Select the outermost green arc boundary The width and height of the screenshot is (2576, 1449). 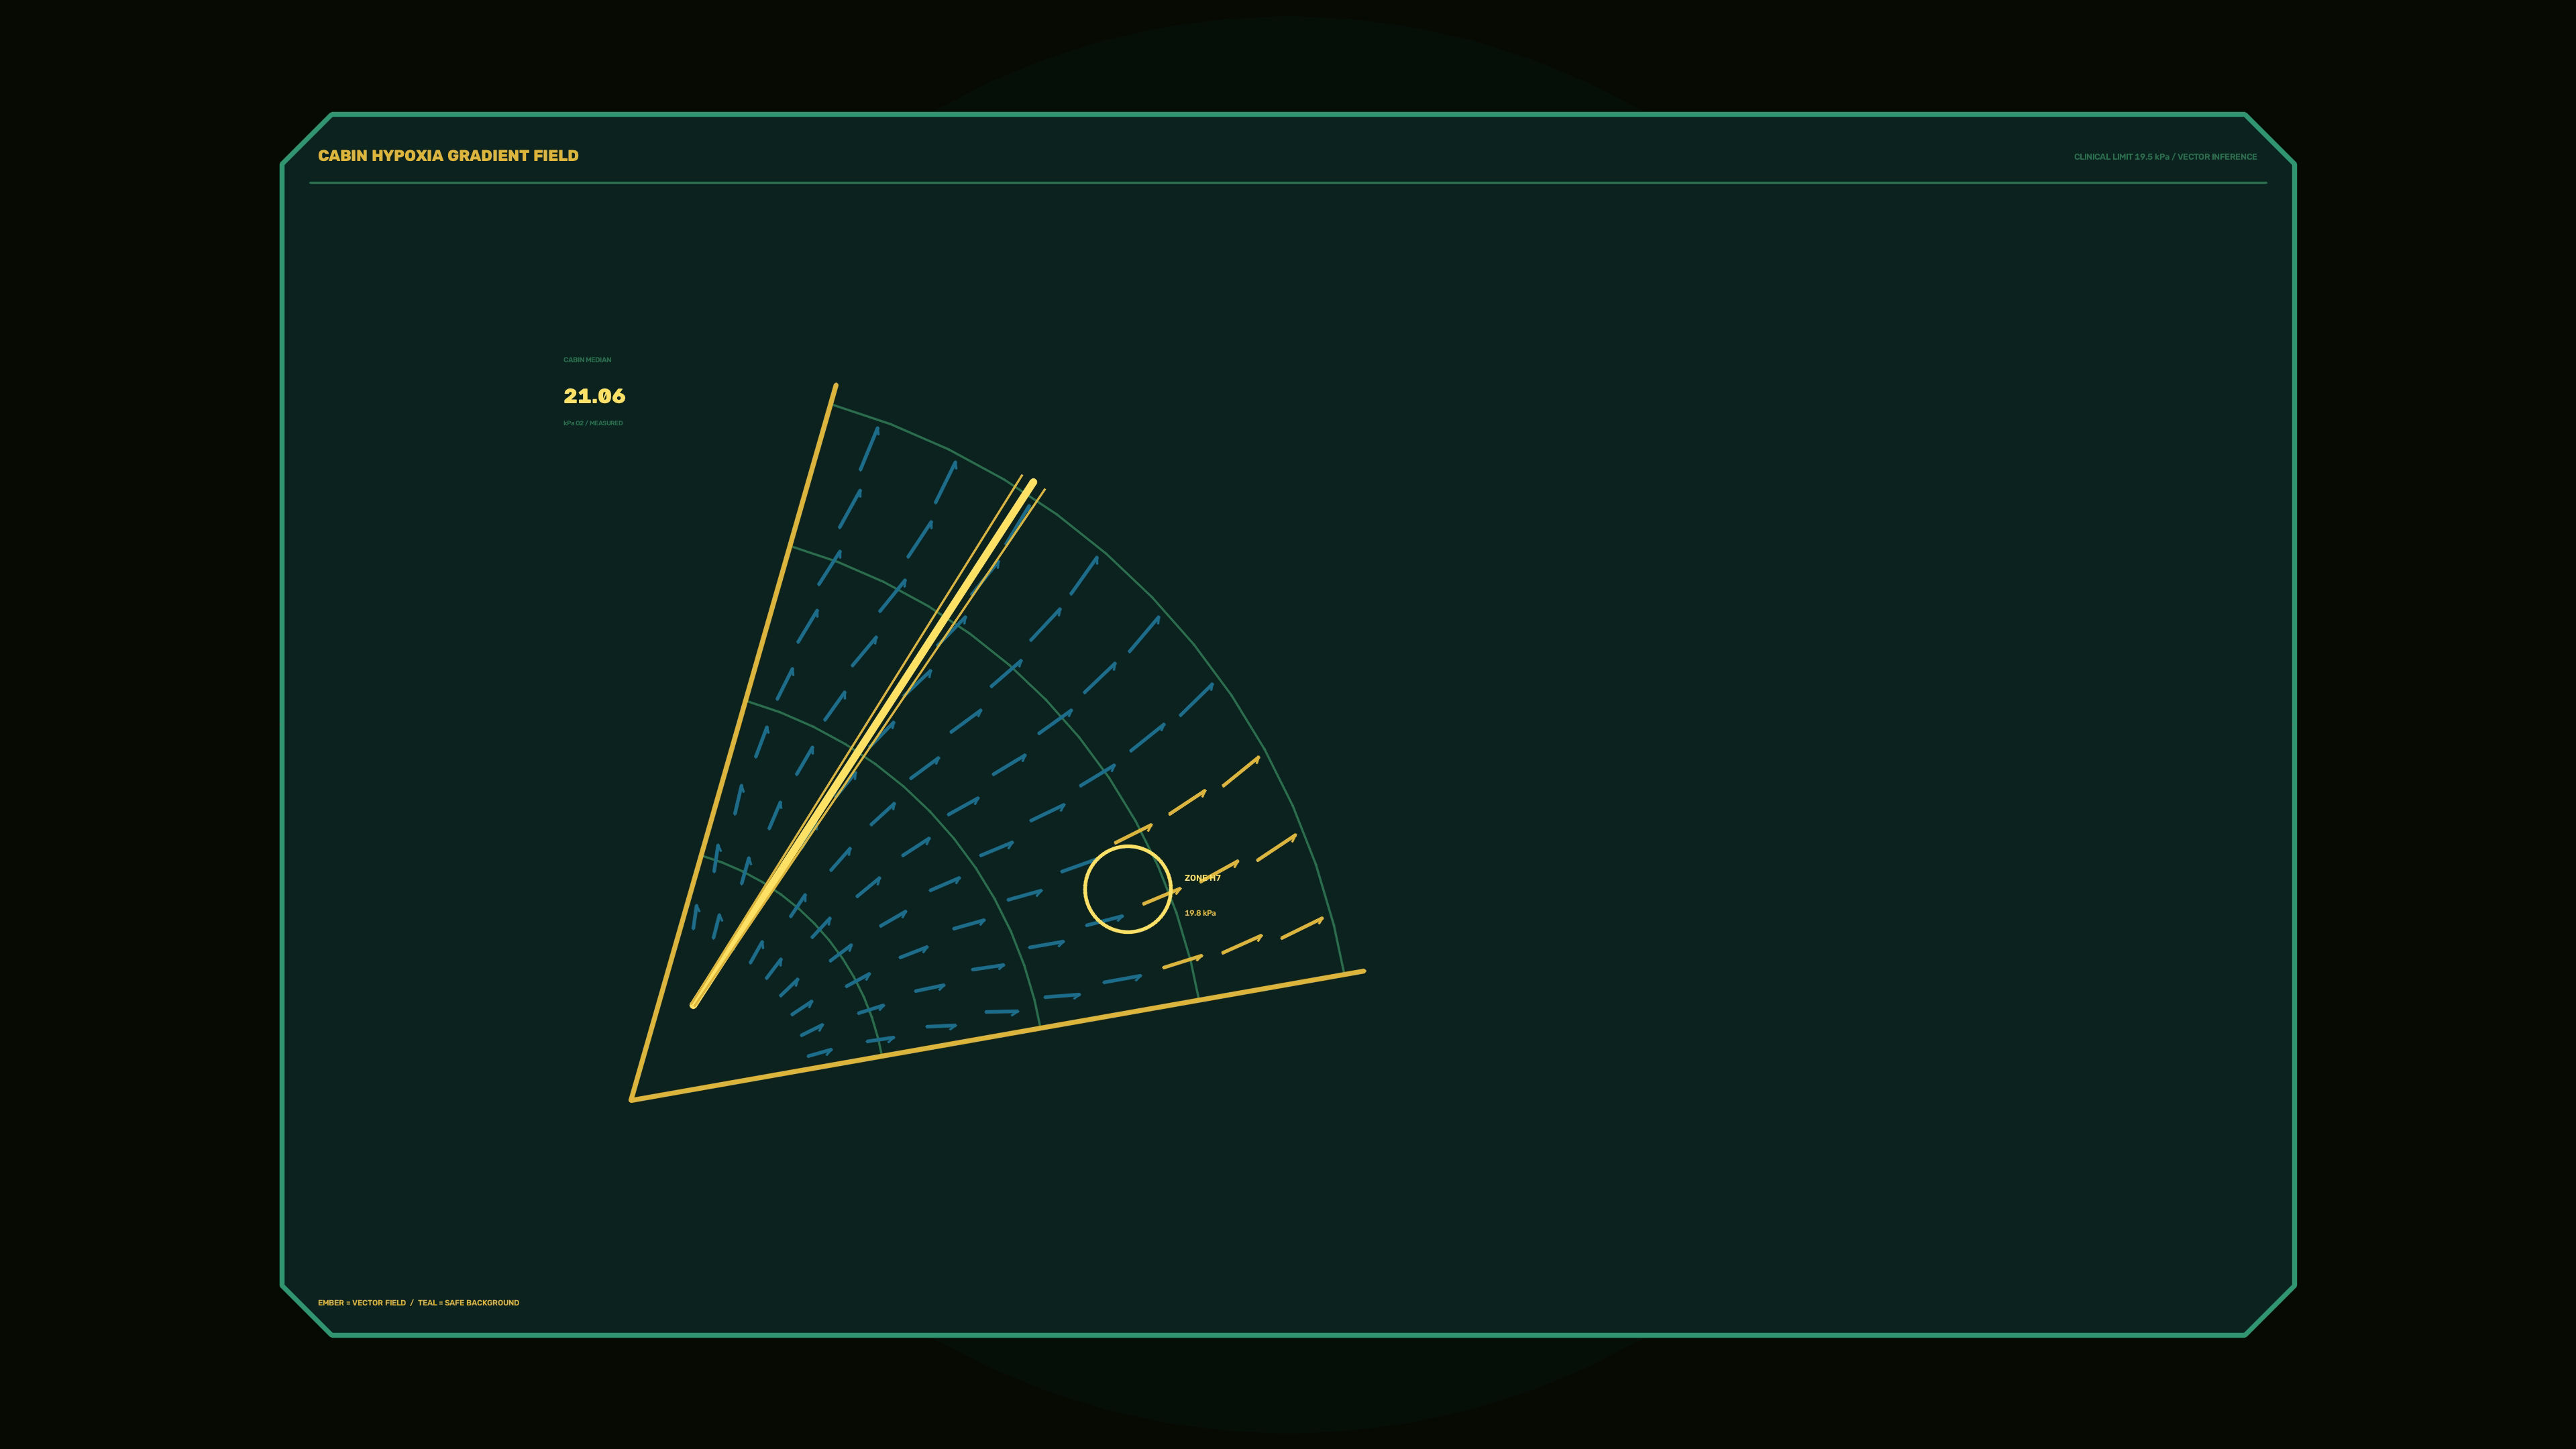[1157, 600]
